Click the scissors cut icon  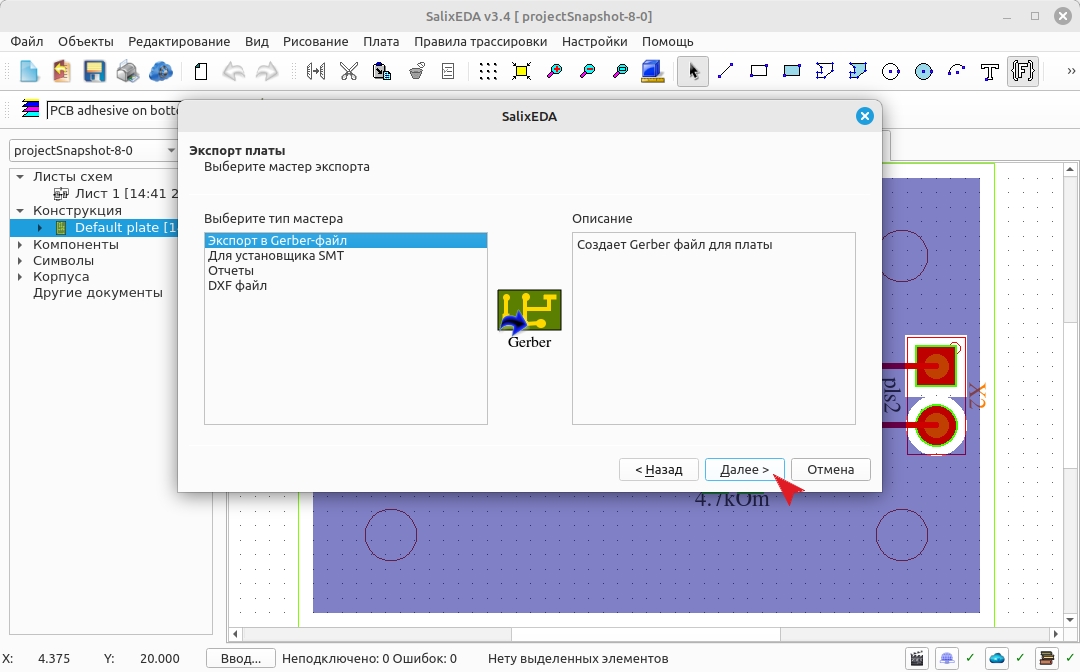tap(349, 71)
